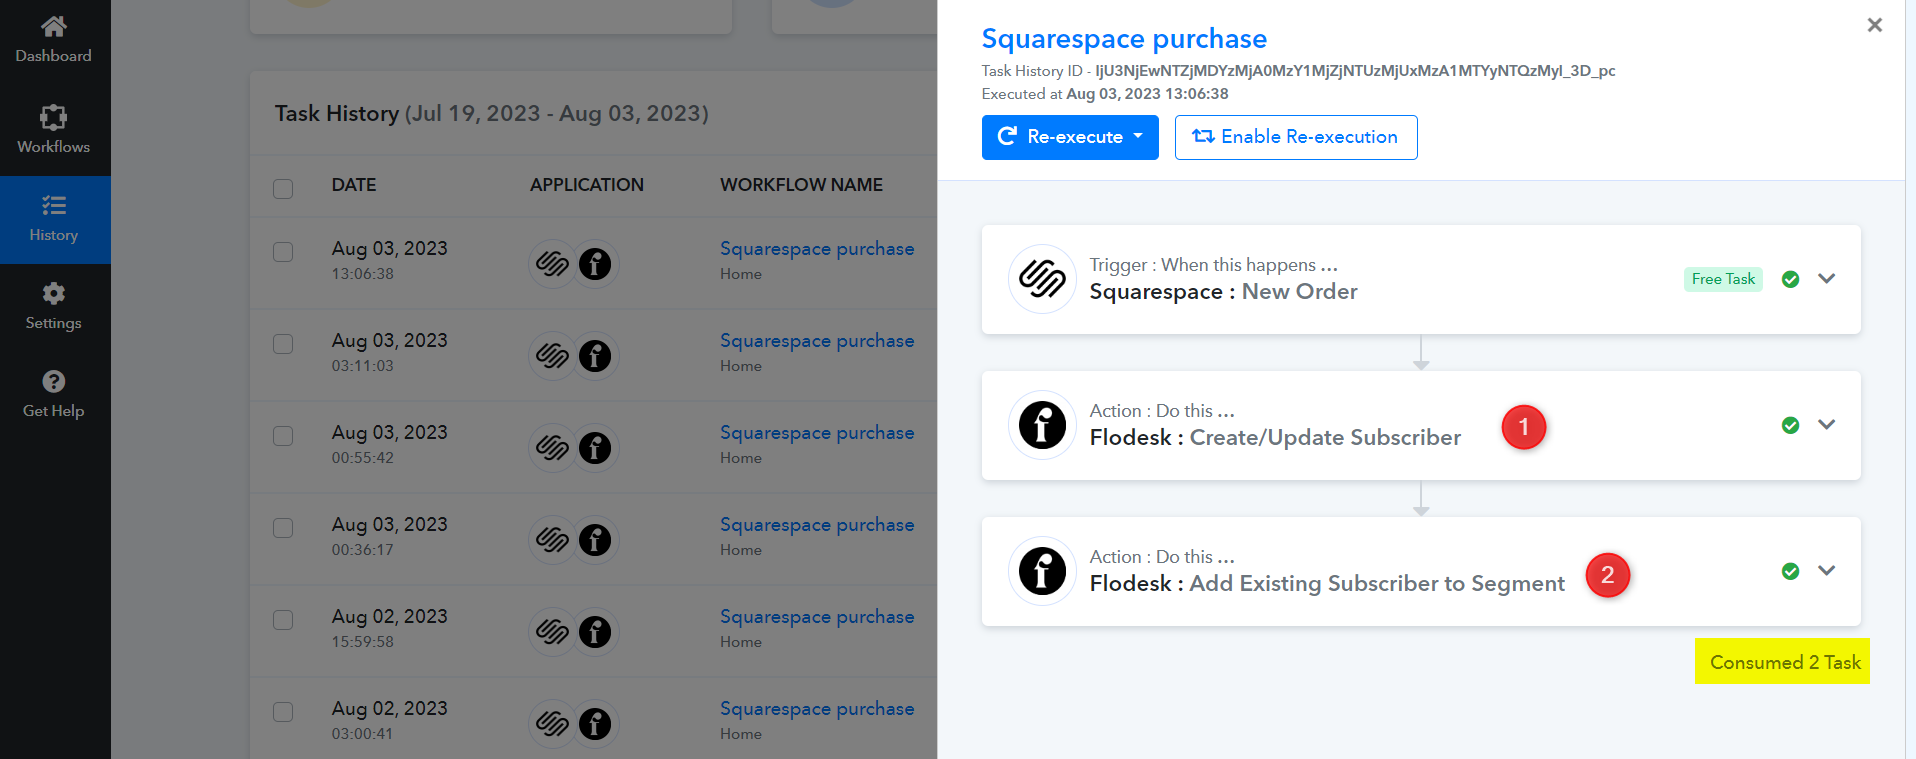The height and width of the screenshot is (759, 1916).
Task: Click Squarespace icon in the 13:06:38 row
Action: (552, 264)
